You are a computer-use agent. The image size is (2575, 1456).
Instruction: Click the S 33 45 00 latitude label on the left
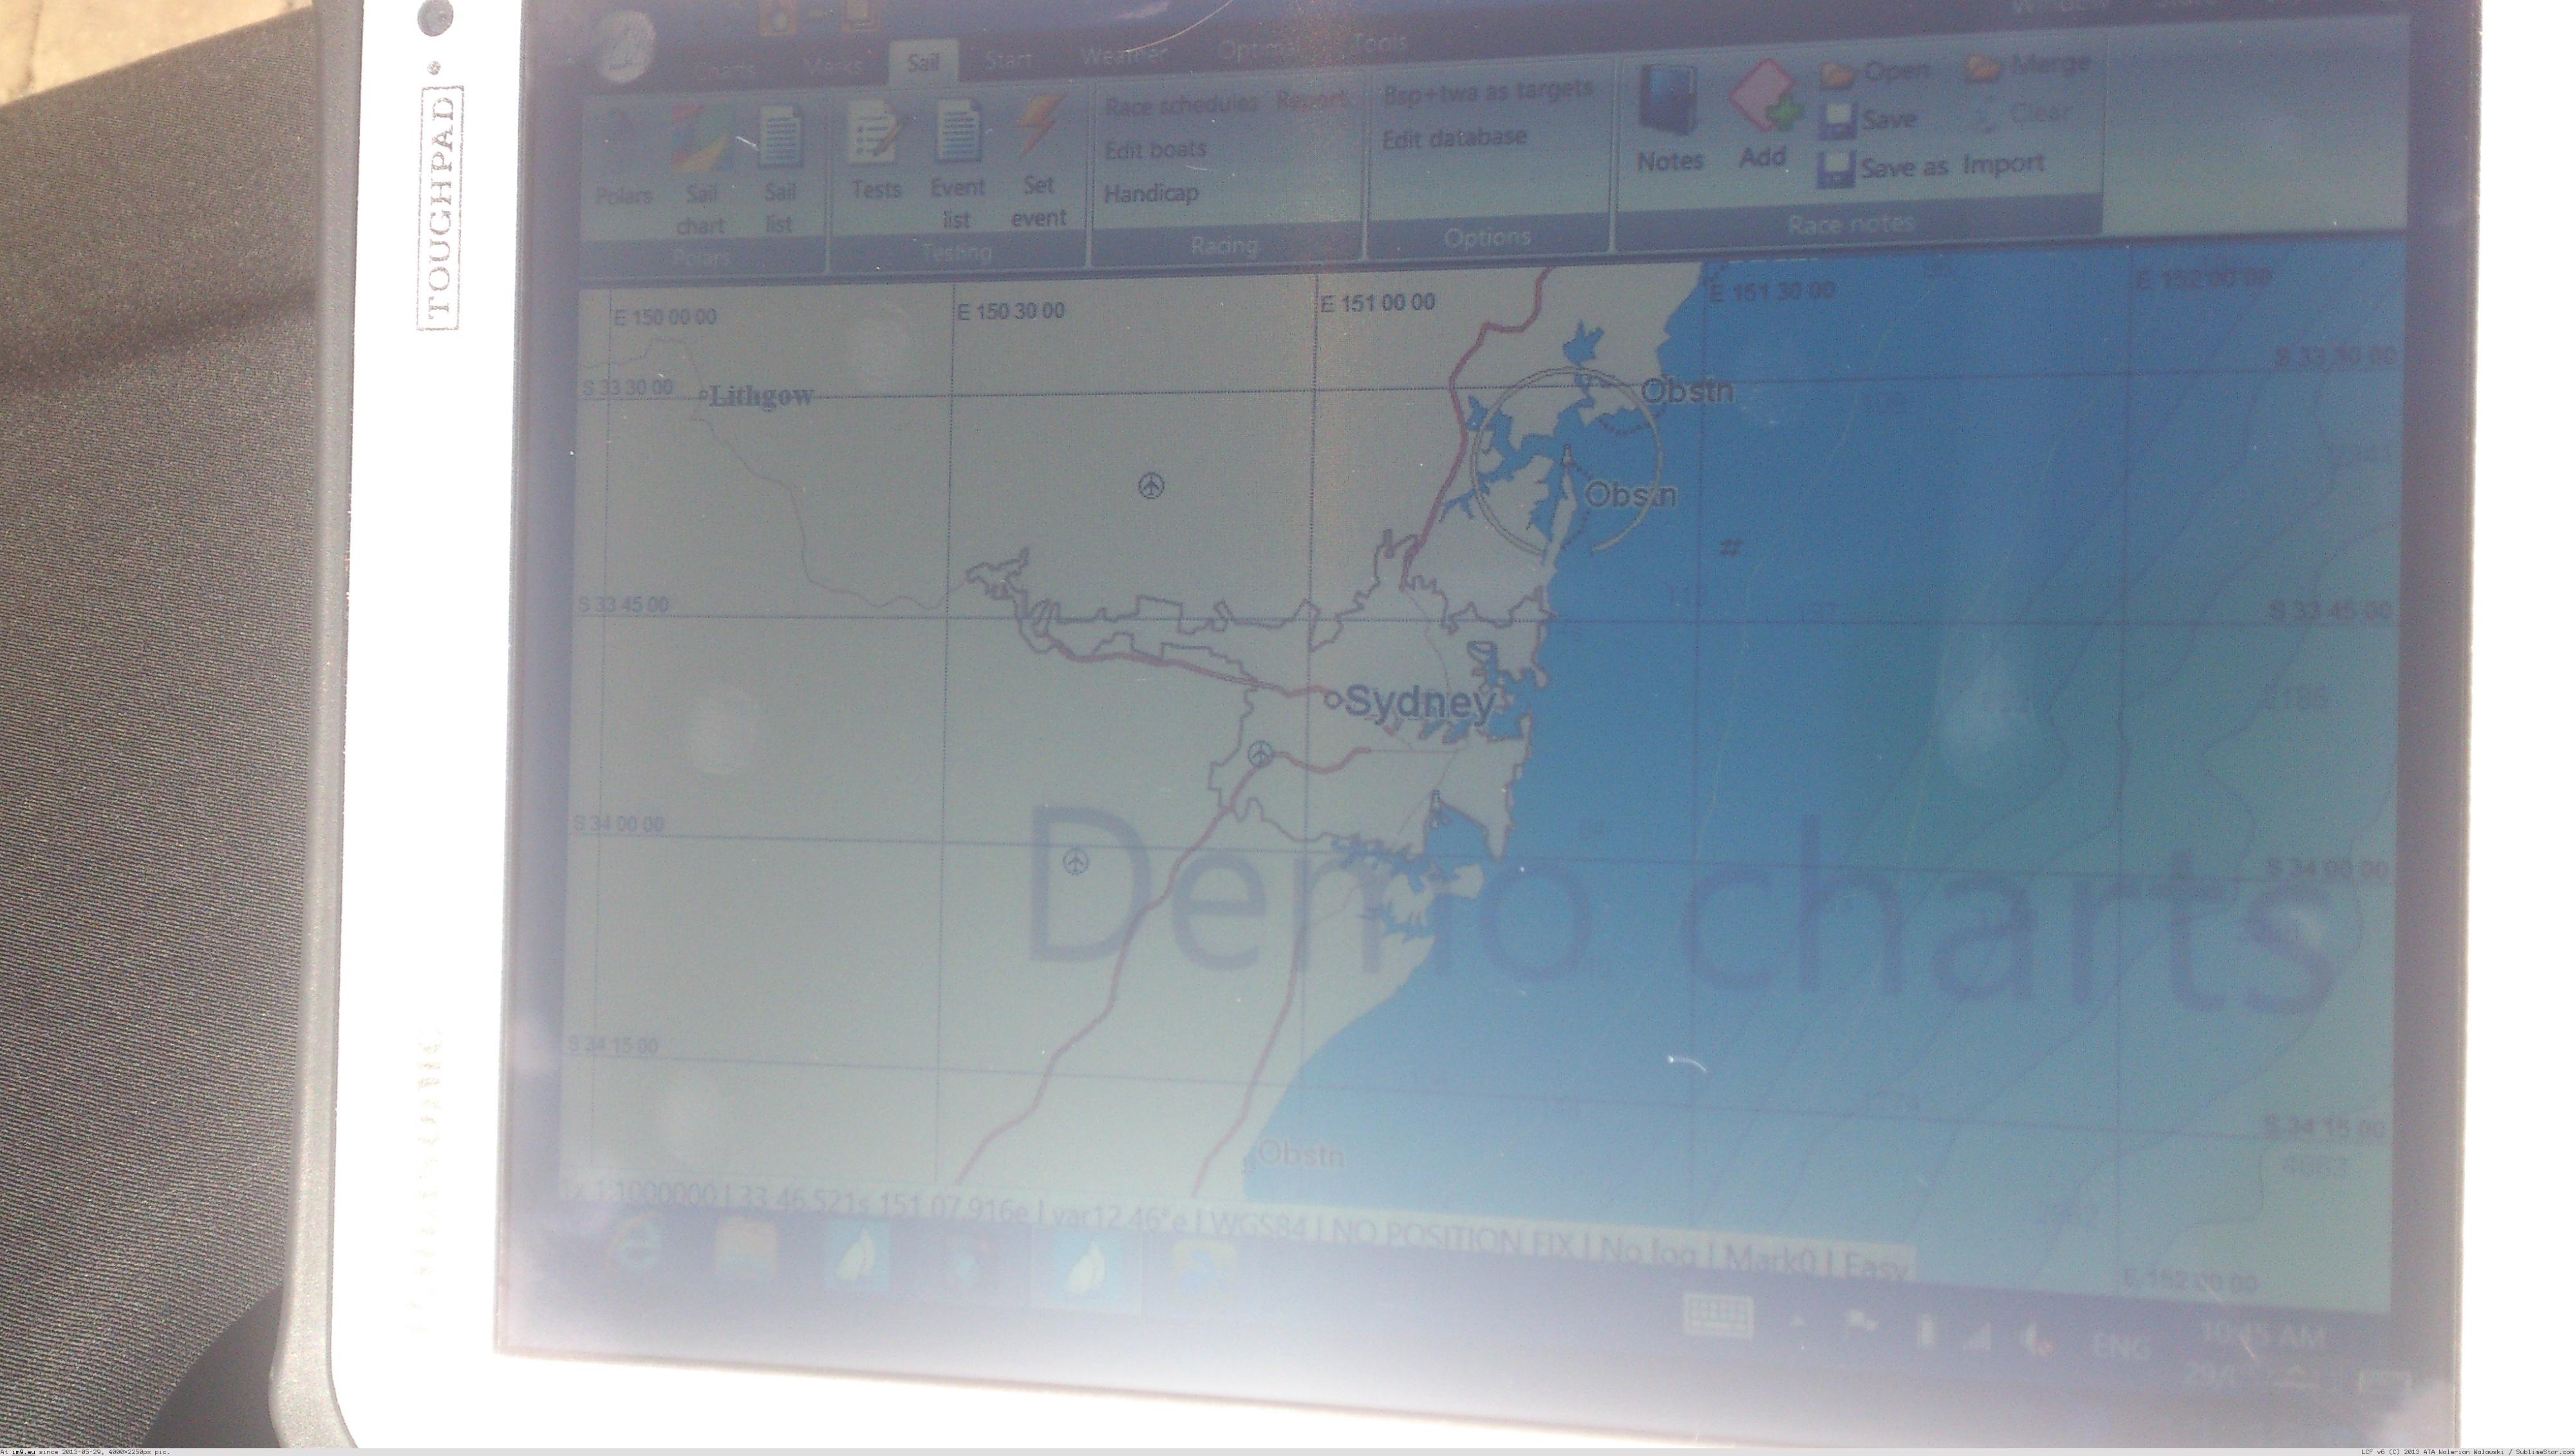[625, 605]
